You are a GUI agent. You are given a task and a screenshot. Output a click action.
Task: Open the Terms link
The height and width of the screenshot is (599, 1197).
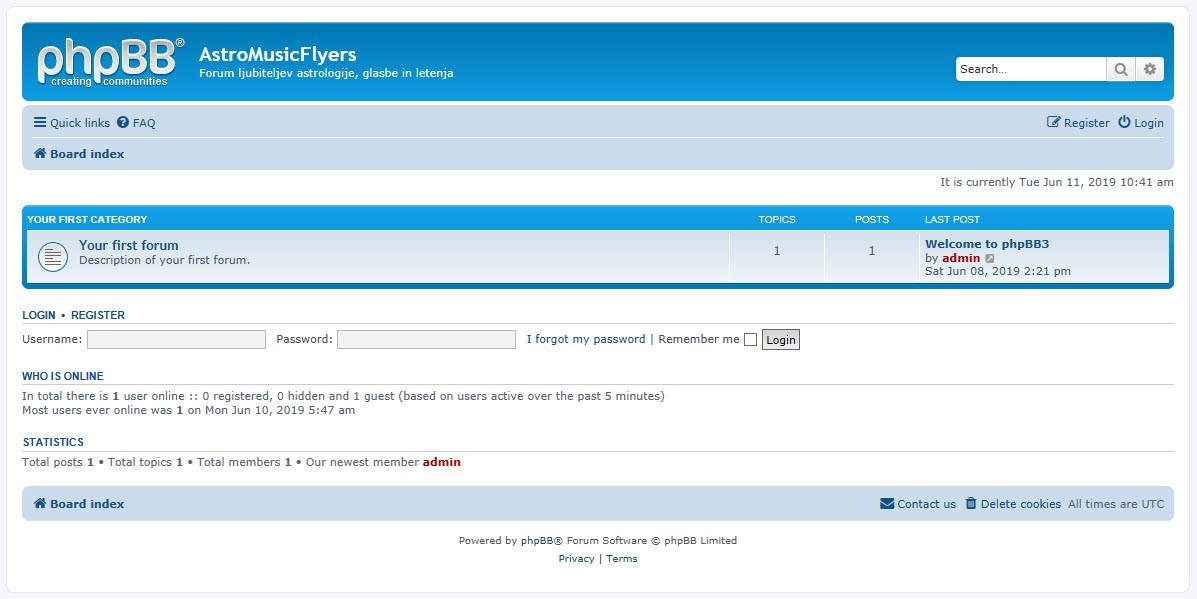tap(621, 559)
